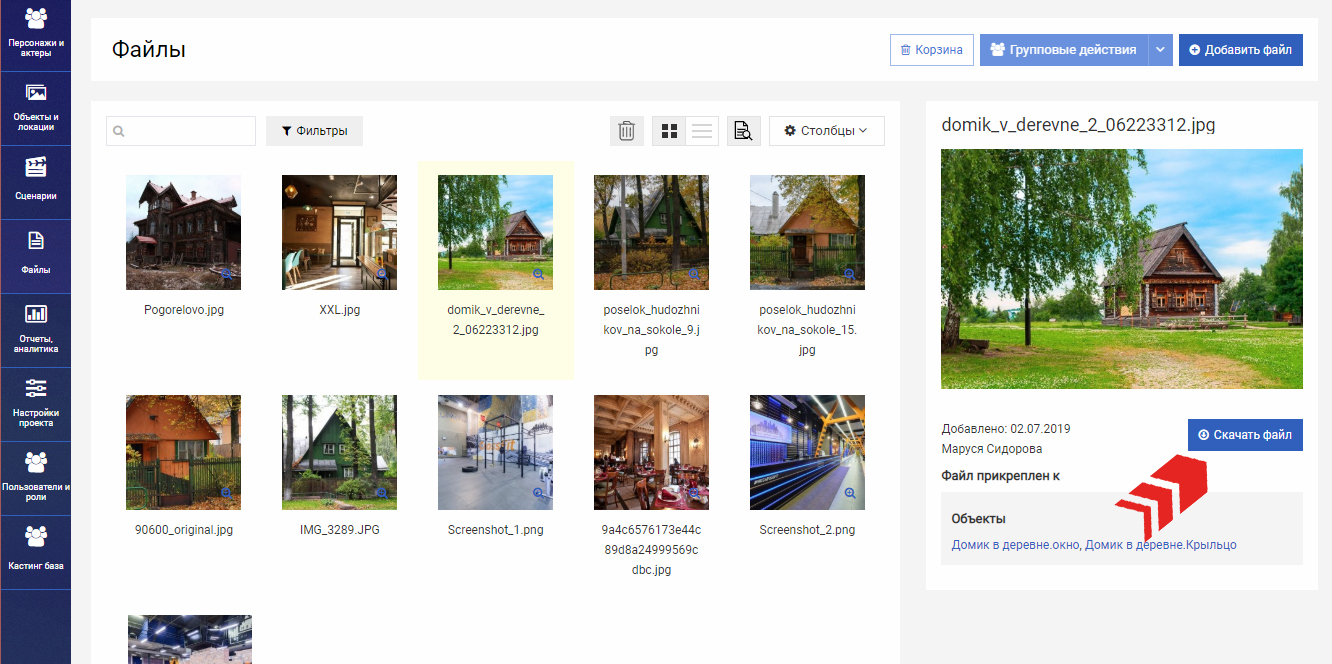Click the file search input field
Image resolution: width=1332 pixels, height=664 pixels.
click(181, 131)
